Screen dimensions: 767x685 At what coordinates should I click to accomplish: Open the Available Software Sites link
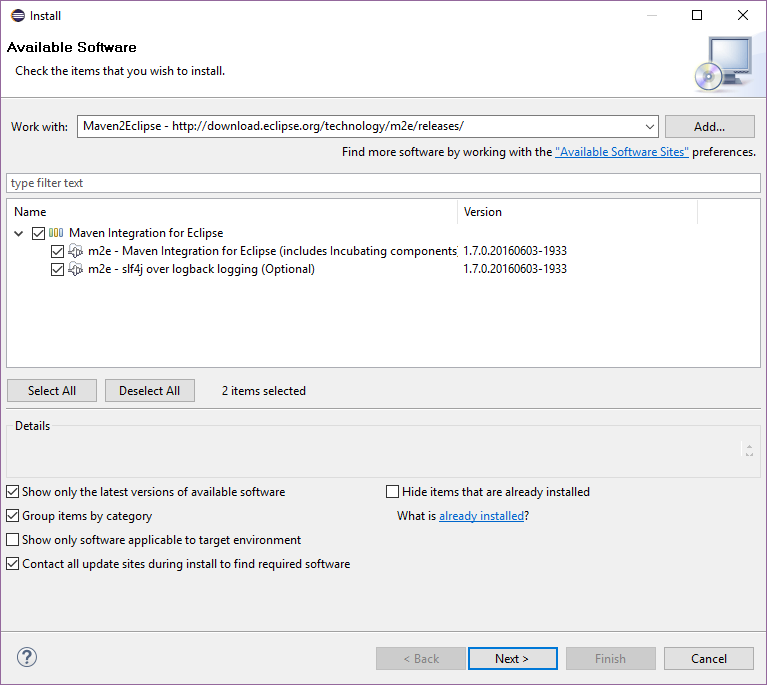click(x=621, y=152)
